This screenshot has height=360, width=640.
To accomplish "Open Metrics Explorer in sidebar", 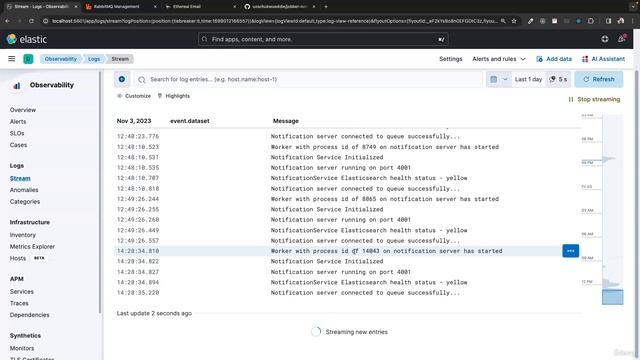I will coord(32,247).
